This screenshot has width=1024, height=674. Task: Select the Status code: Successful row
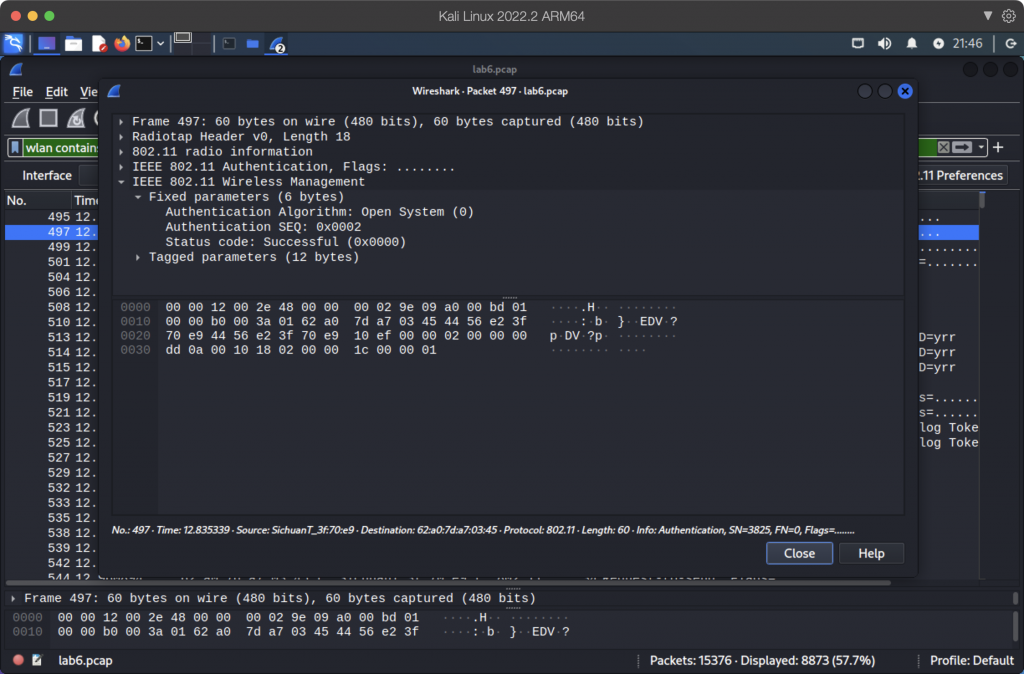285,242
